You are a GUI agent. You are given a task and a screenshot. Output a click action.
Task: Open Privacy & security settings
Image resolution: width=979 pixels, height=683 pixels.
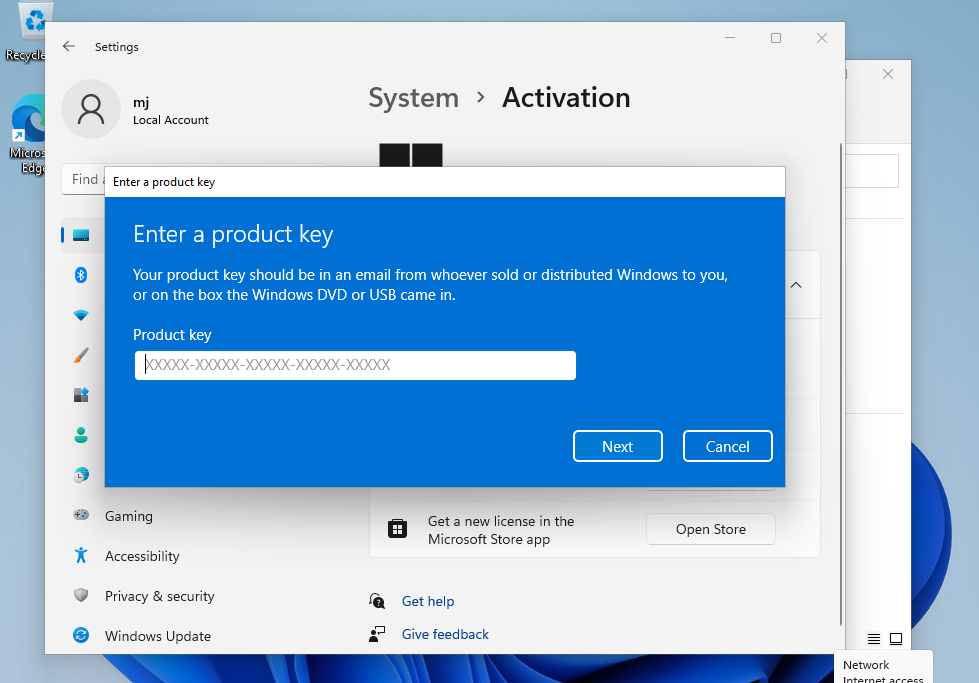pos(81,596)
